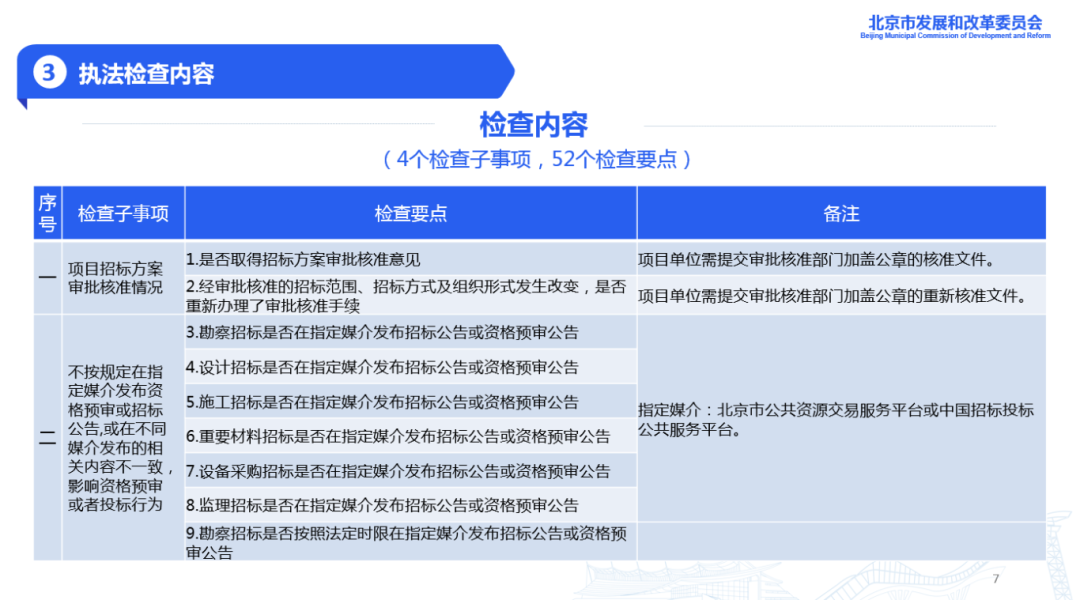Select item 2 about 重新办理了审批核准手续
This screenshot has width=1080, height=600.
coord(406,296)
